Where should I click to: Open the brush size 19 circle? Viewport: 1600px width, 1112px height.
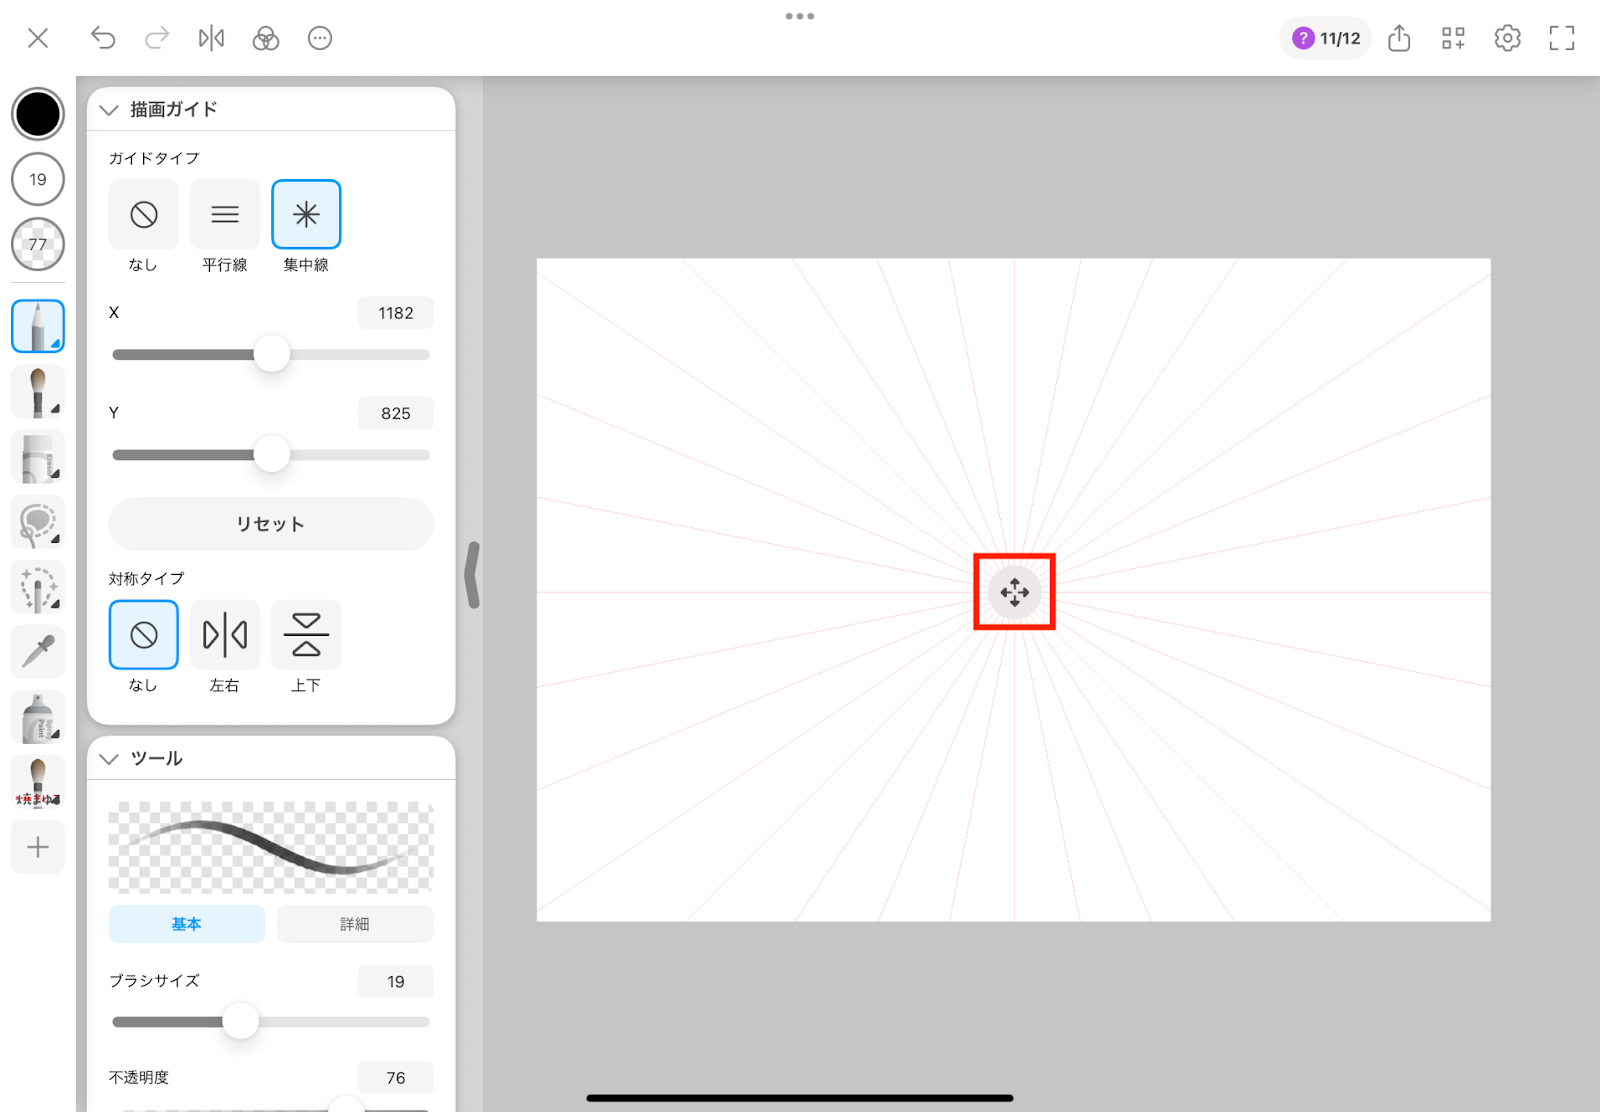pos(38,179)
